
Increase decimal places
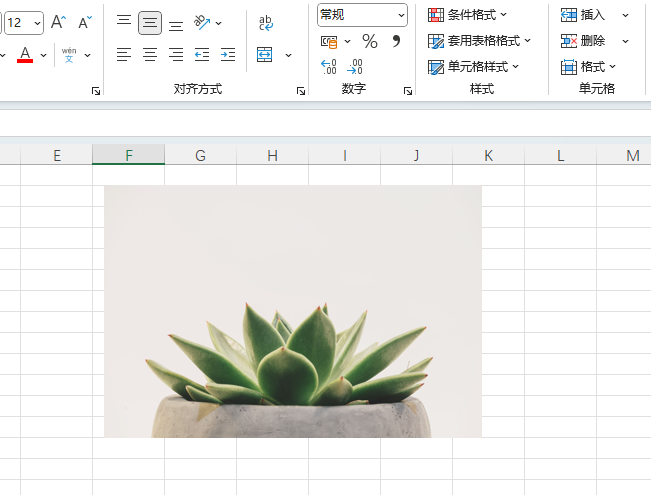pyautogui.click(x=329, y=66)
